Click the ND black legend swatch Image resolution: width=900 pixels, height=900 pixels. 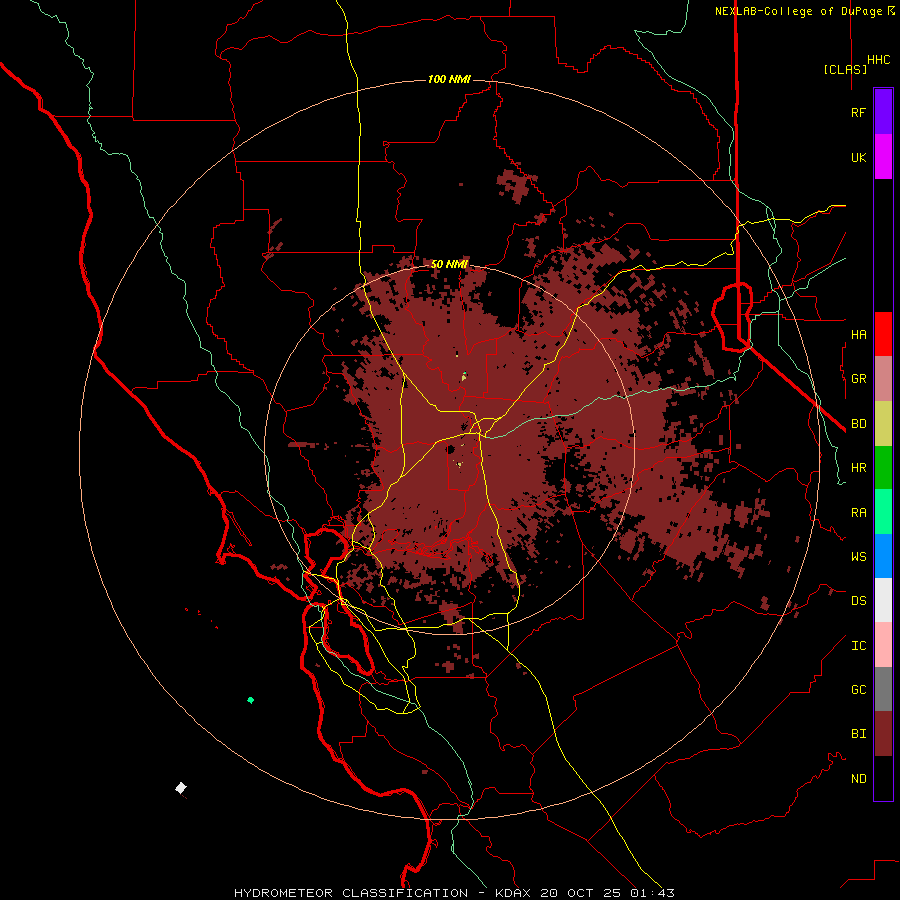point(883,778)
